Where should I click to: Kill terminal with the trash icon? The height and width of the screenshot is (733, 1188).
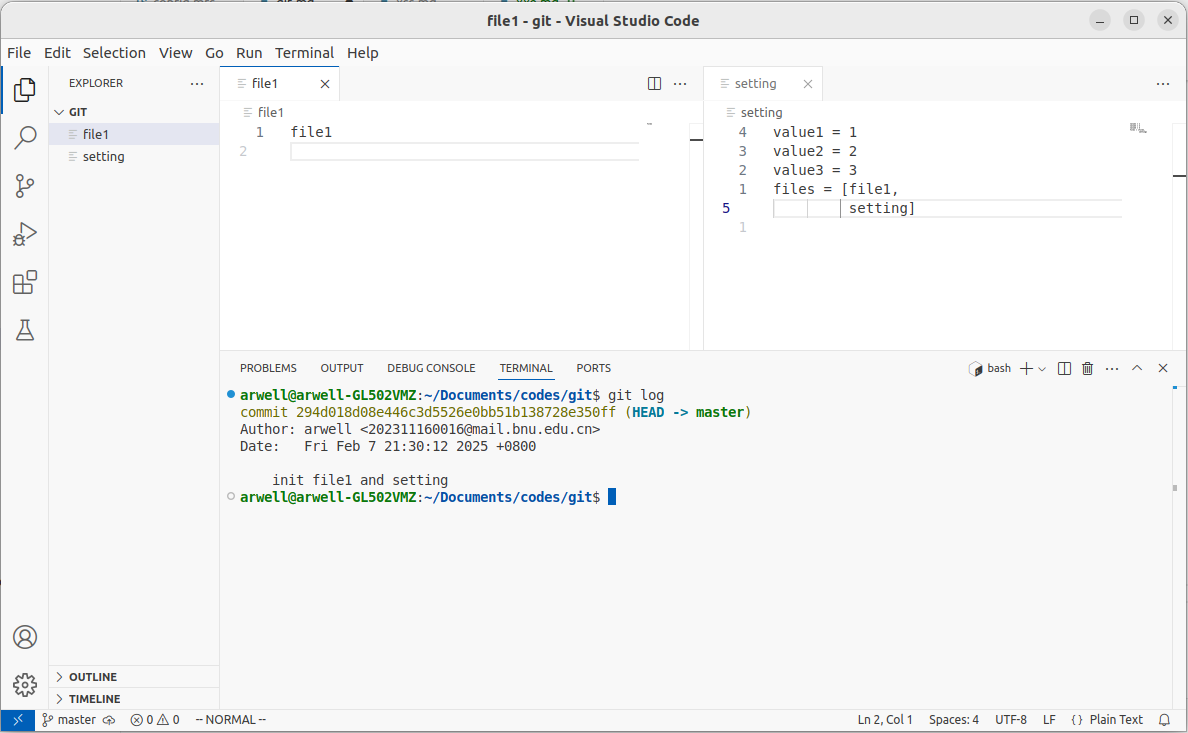(1088, 368)
